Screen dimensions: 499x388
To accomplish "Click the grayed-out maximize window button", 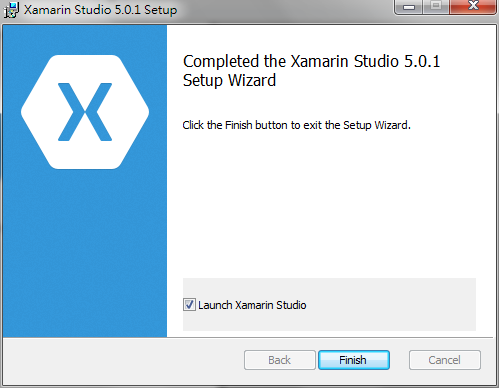I will 436,6.
